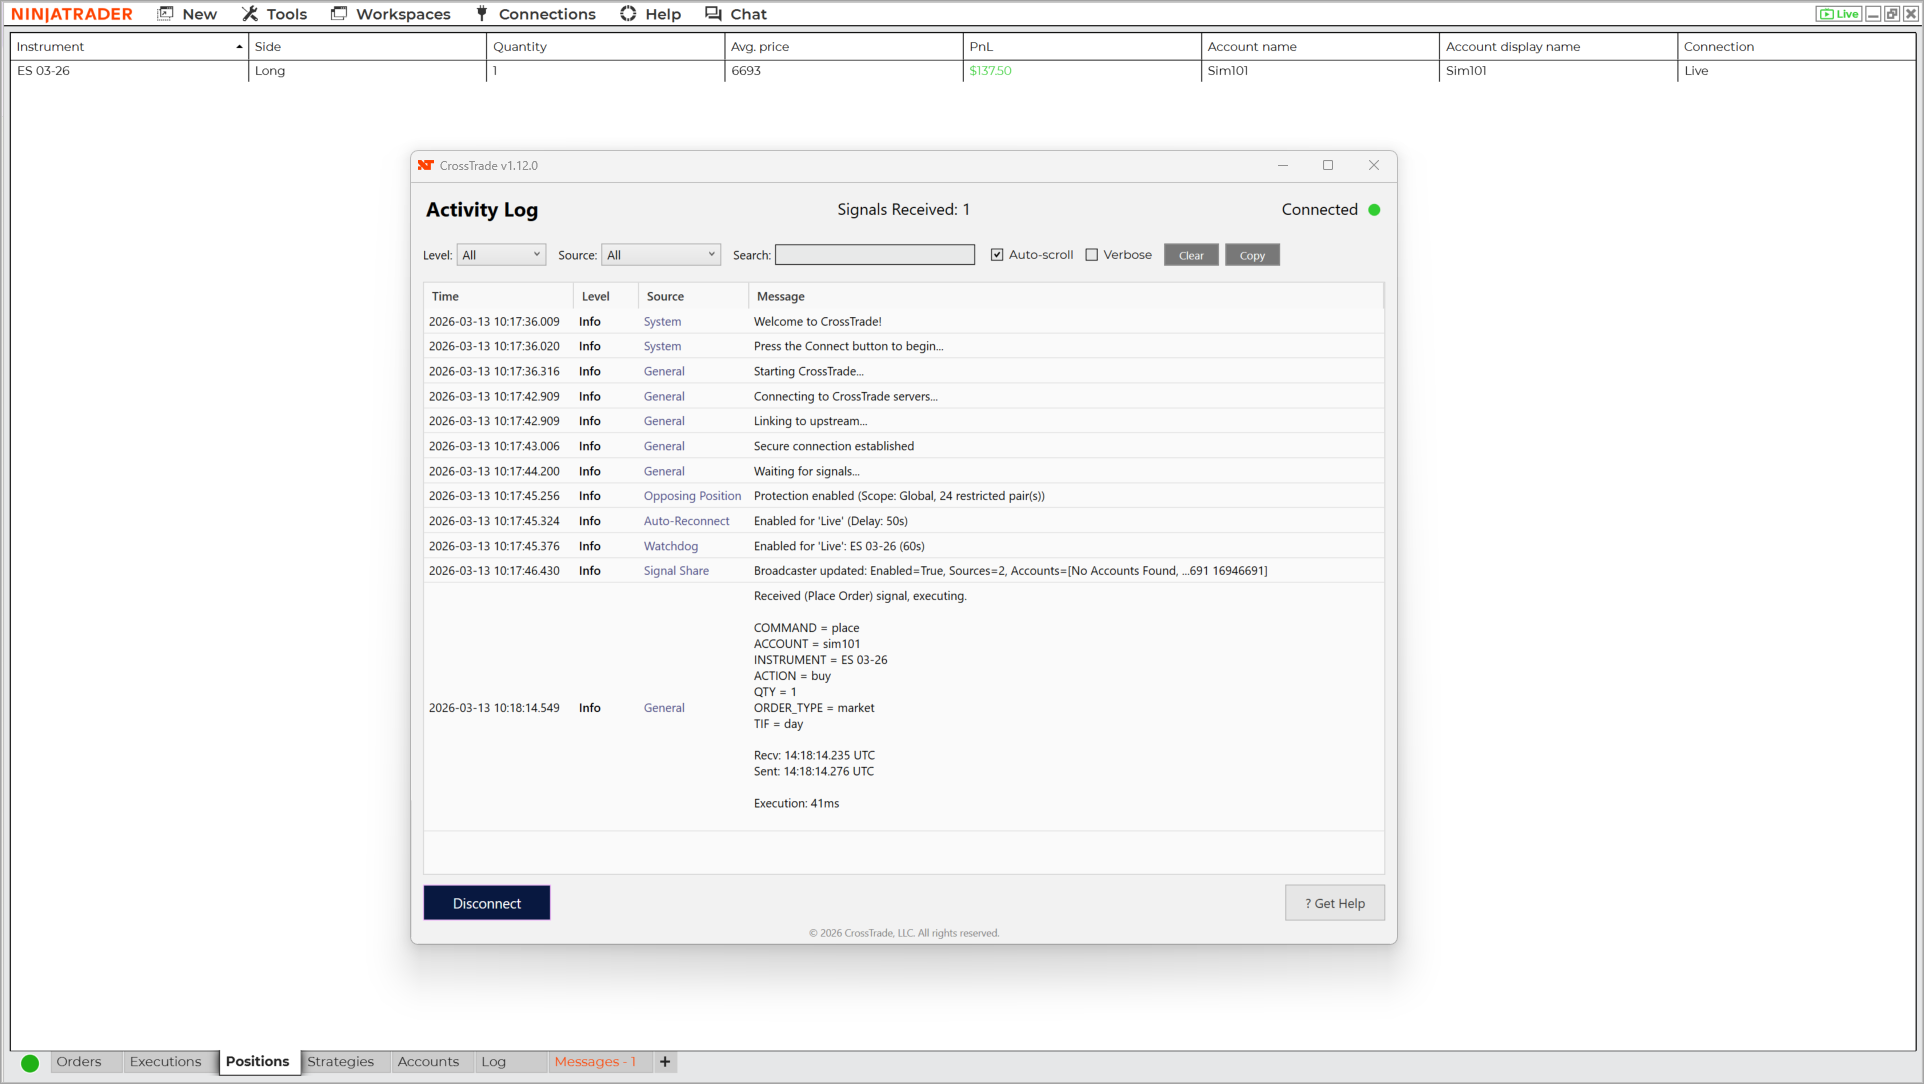Open the Messages - 1 tab
Image resolution: width=1924 pixels, height=1084 pixels.
click(x=595, y=1062)
